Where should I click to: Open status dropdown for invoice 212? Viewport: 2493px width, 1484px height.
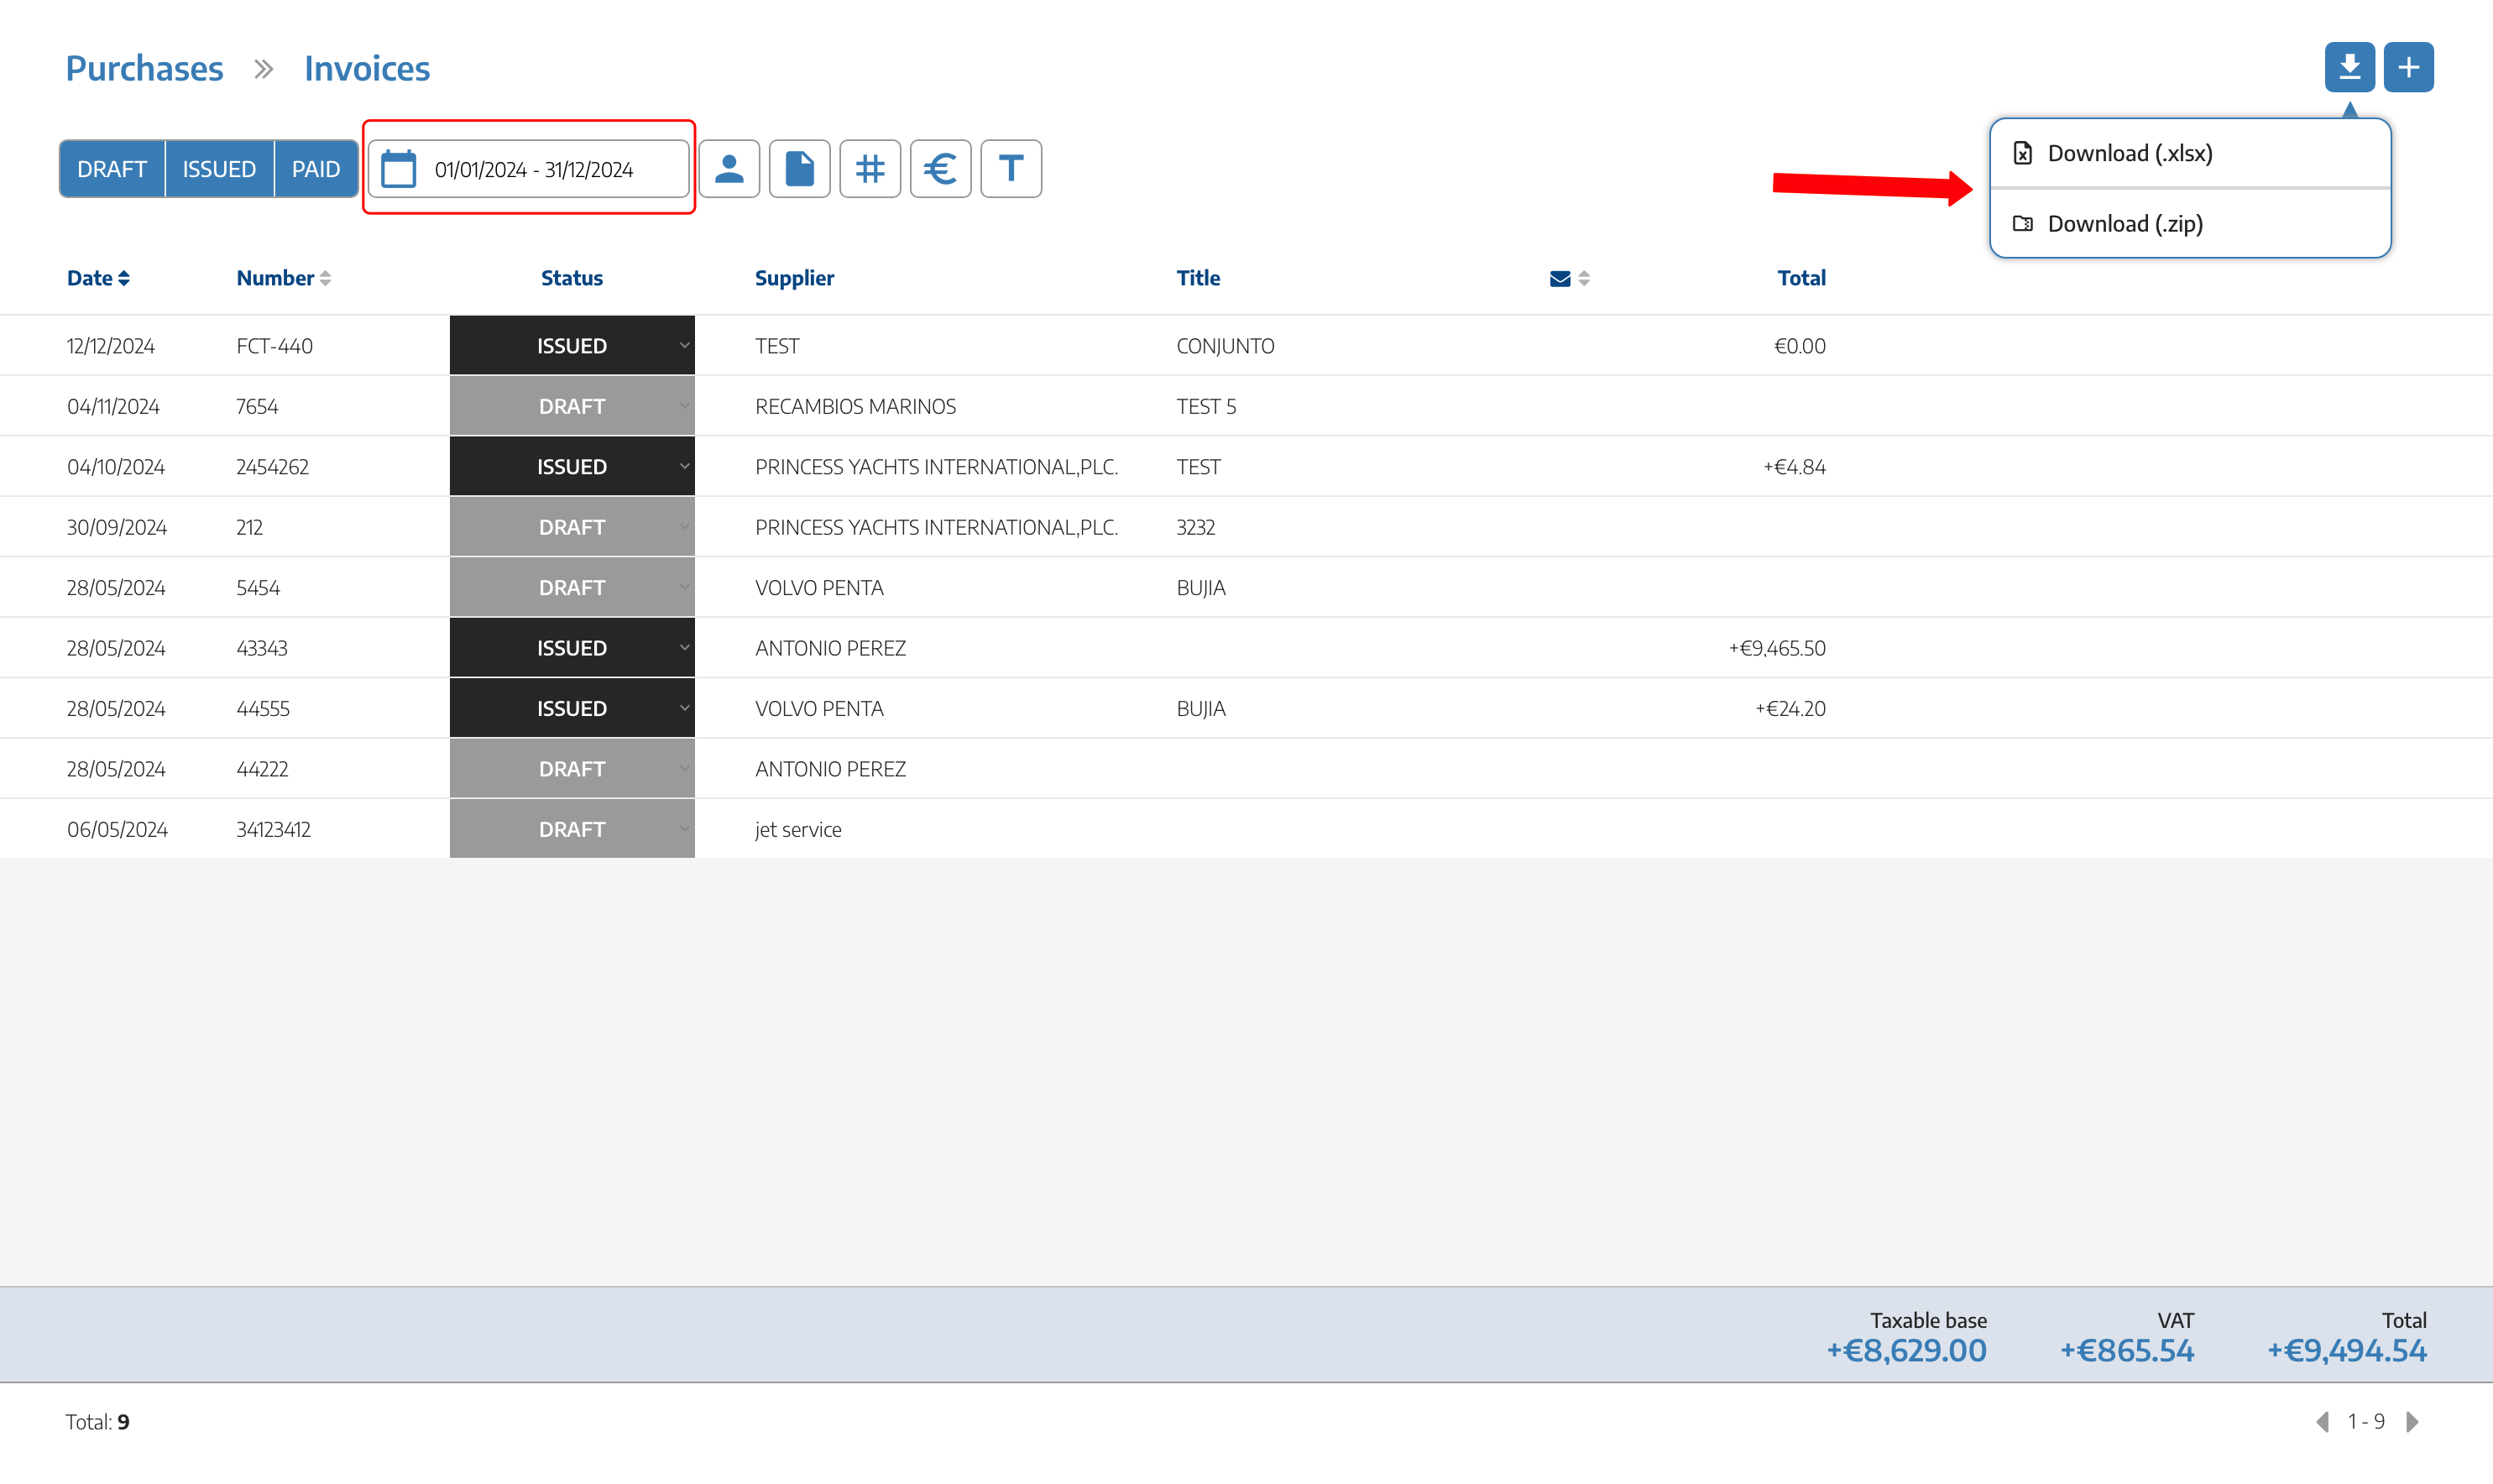click(572, 527)
